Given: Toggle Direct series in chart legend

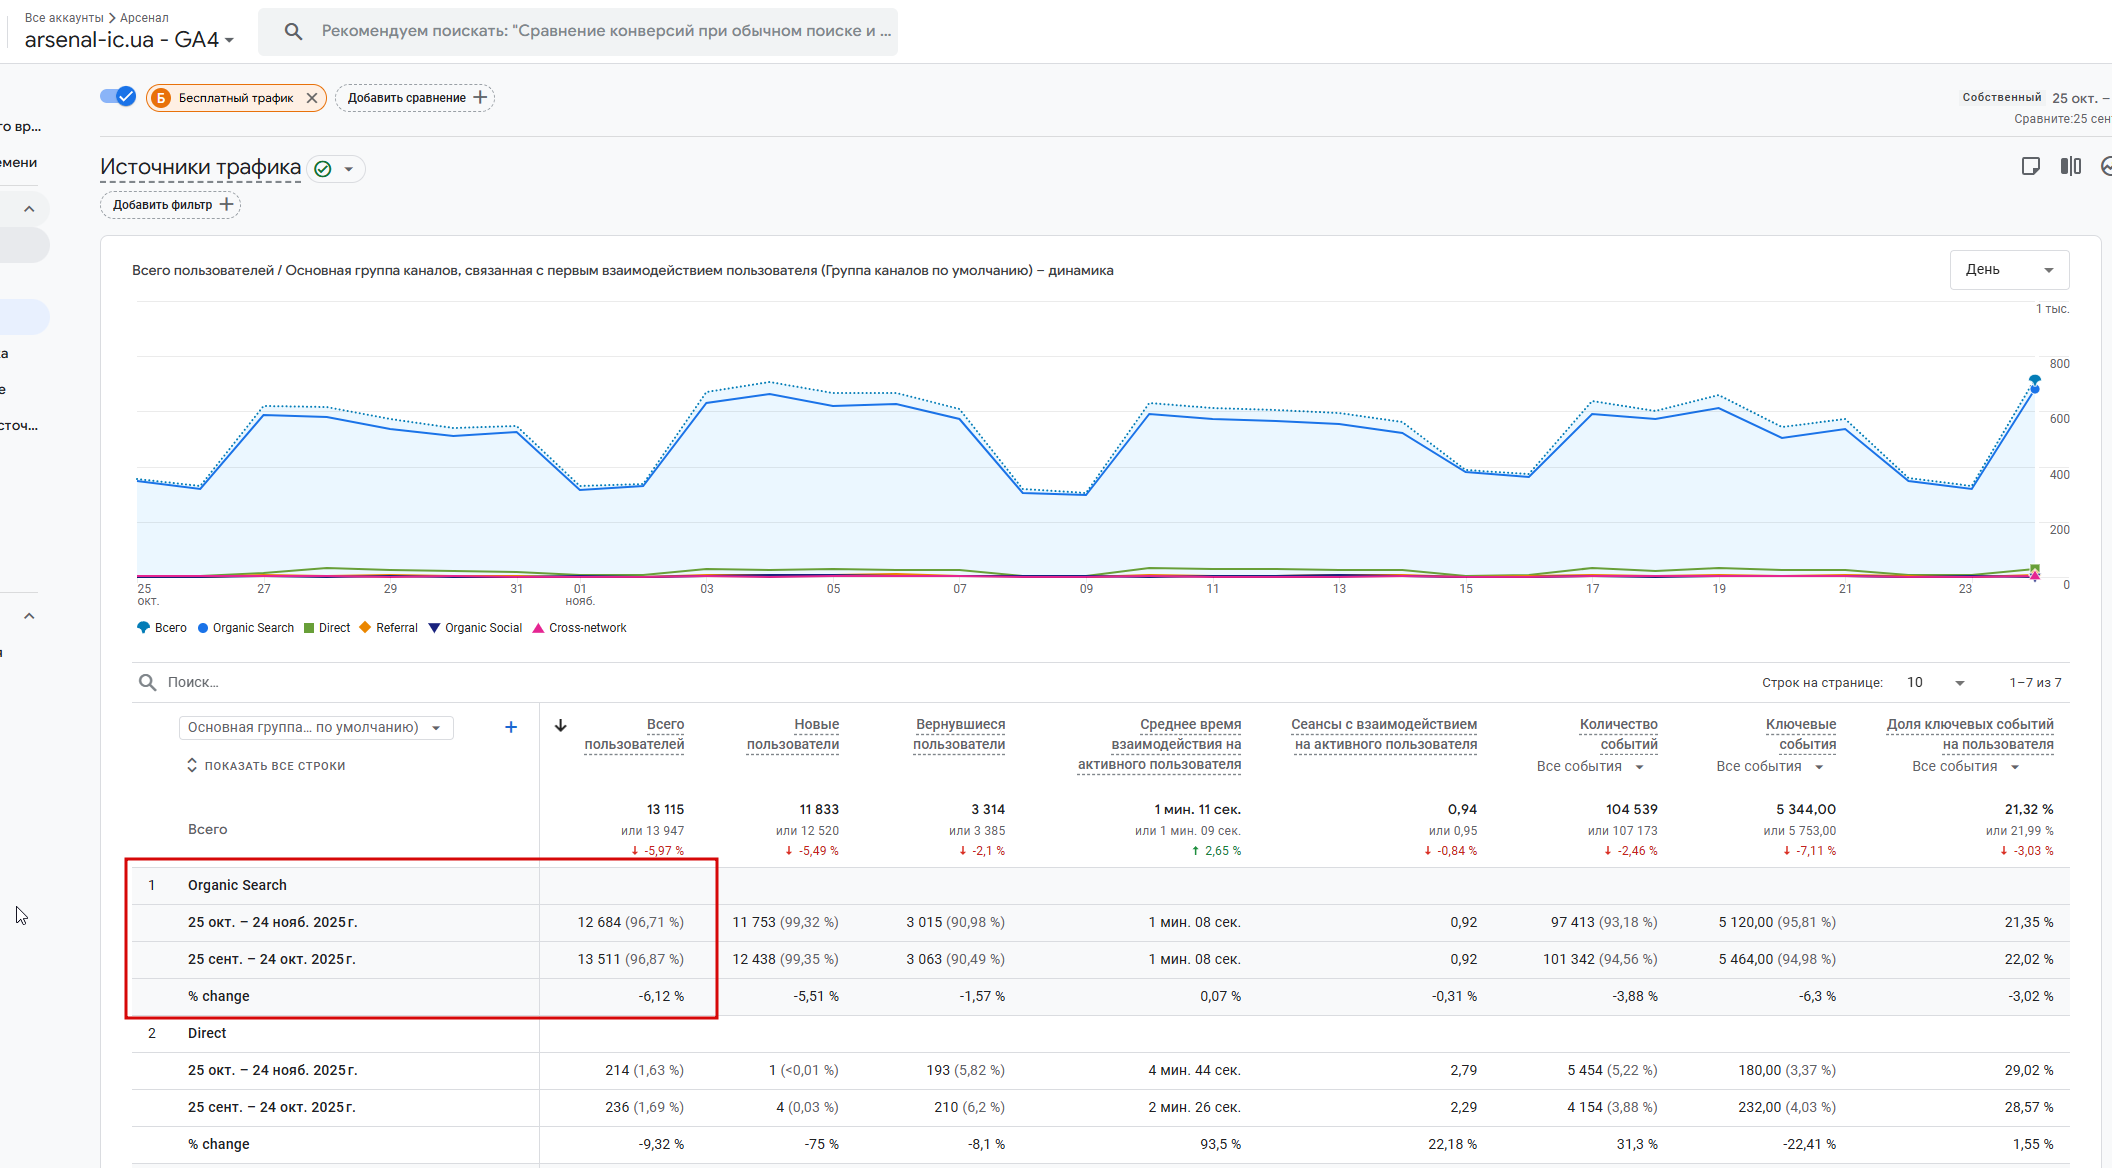Looking at the screenshot, I should (327, 628).
